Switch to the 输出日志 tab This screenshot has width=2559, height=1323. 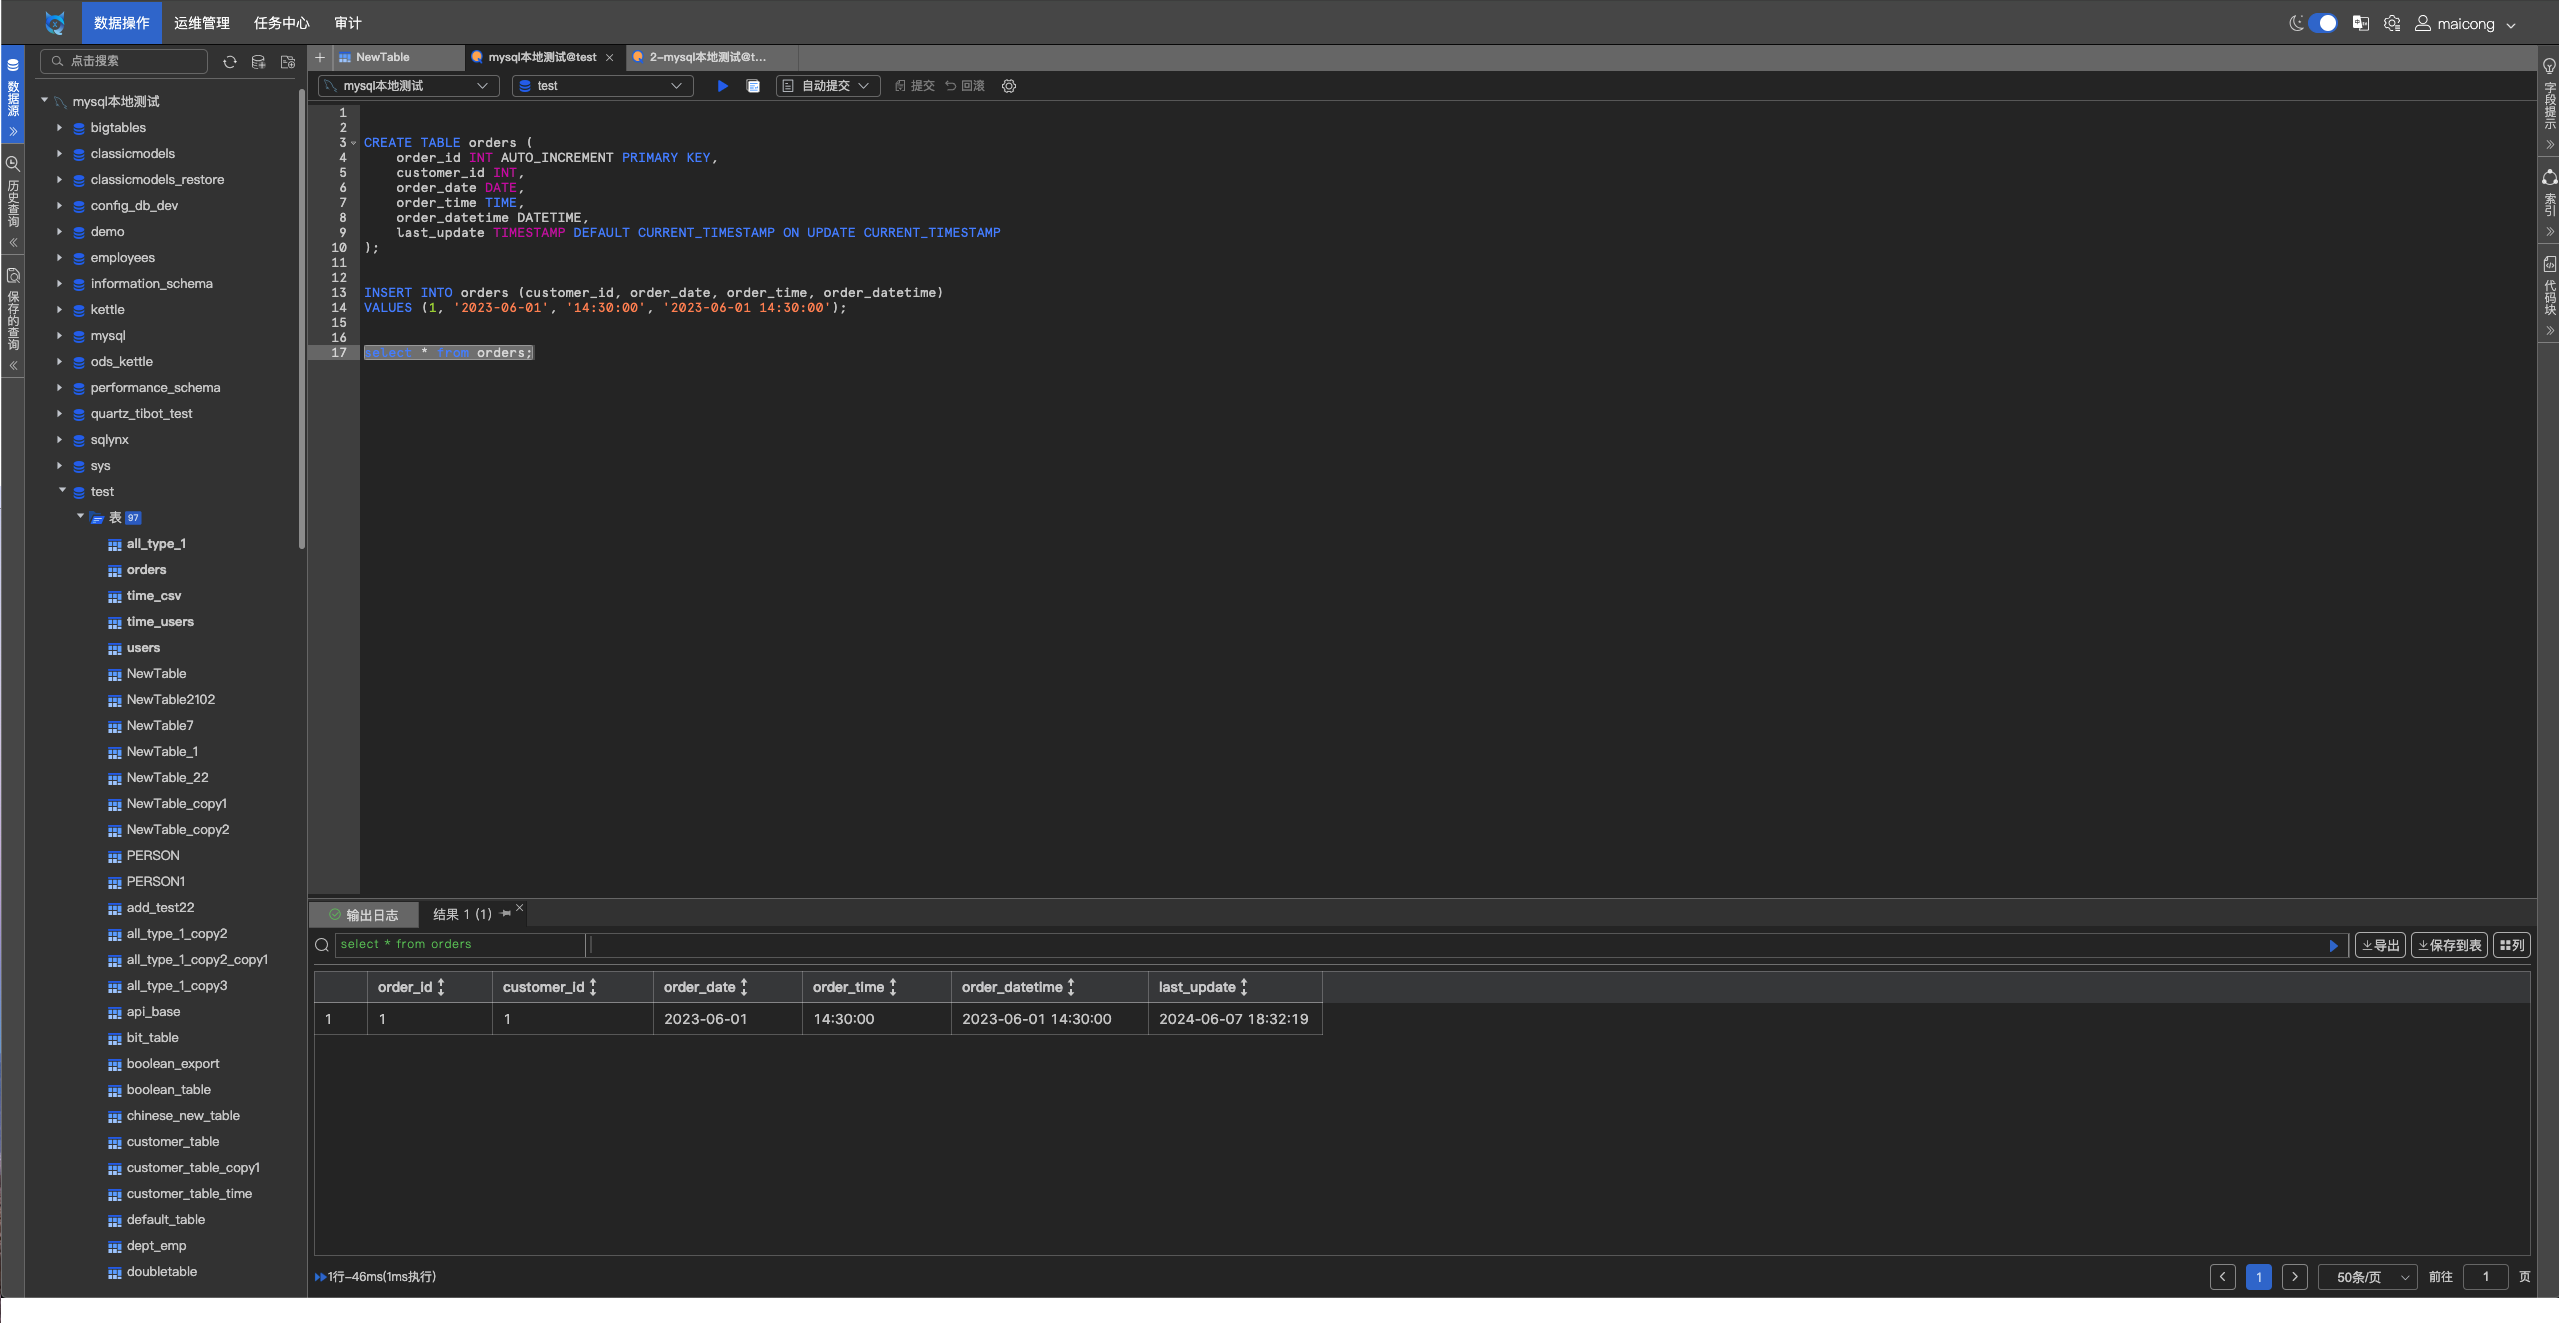click(x=364, y=915)
